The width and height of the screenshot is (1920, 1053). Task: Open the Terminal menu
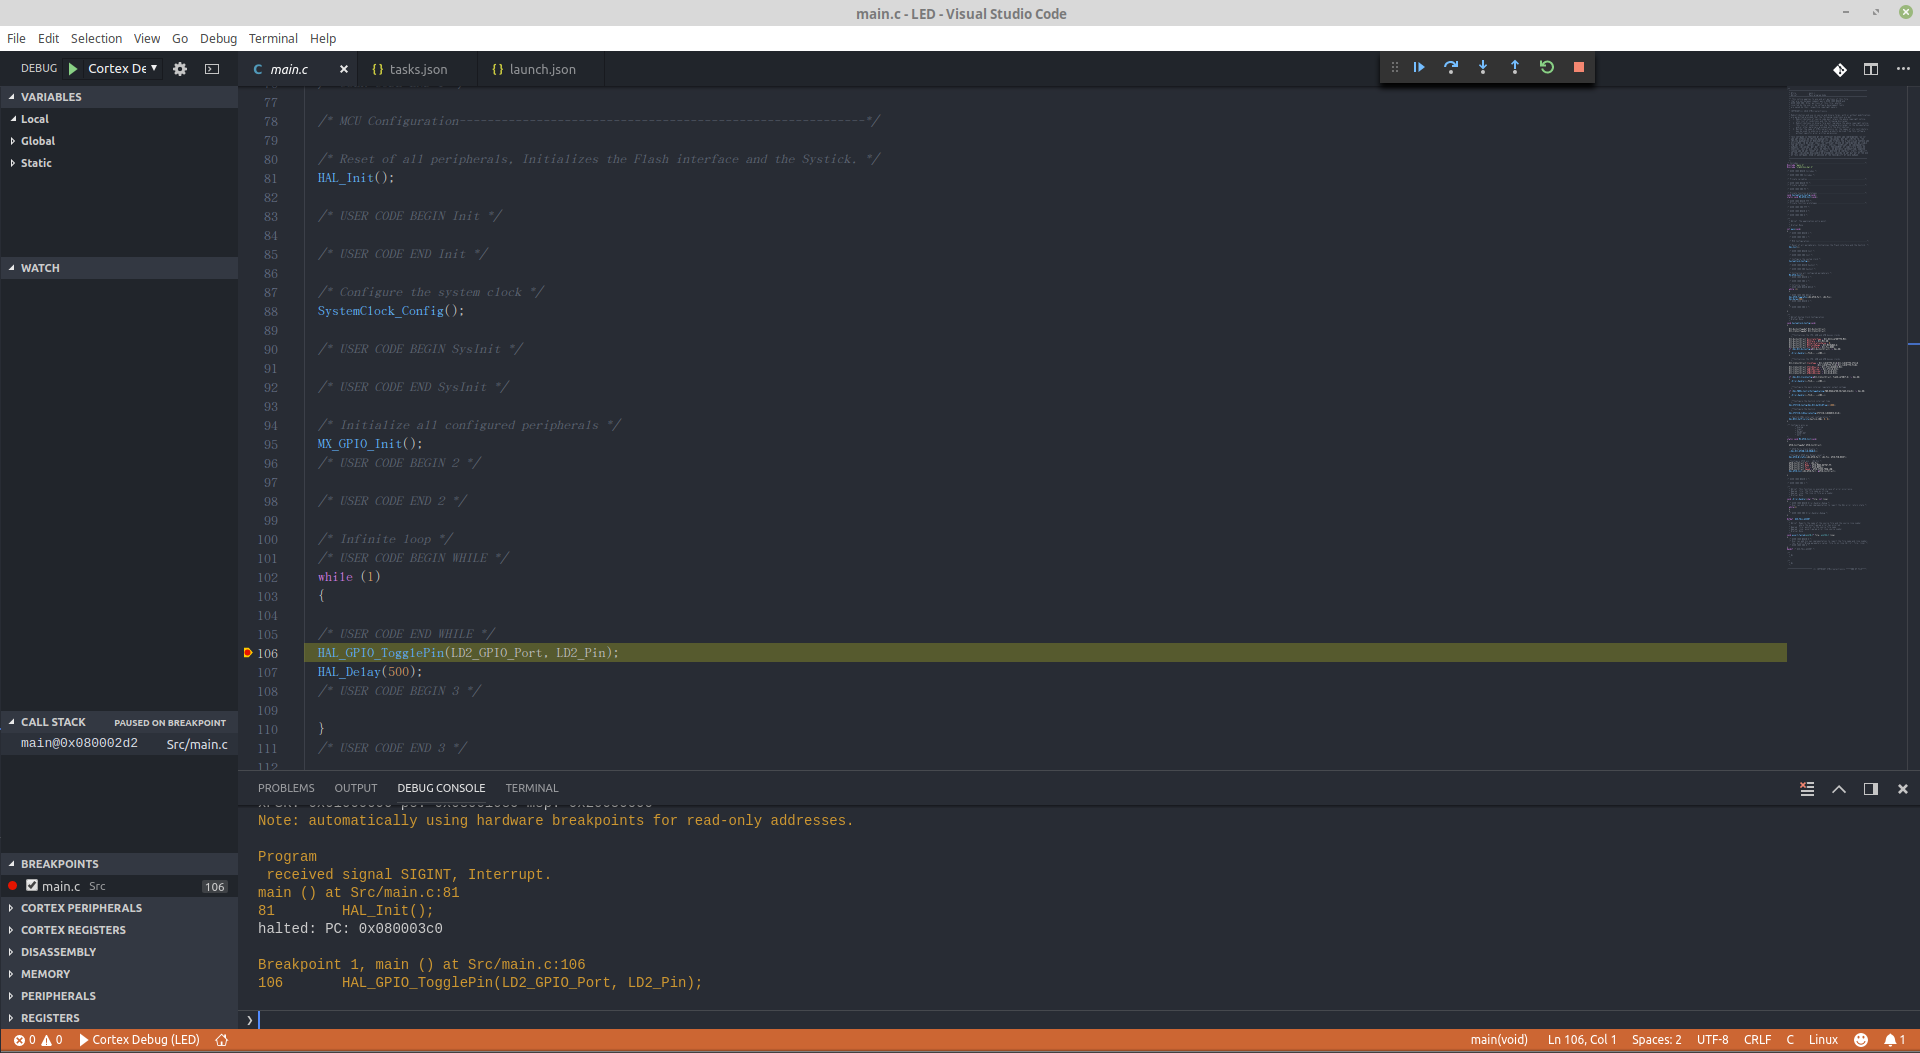(x=273, y=38)
